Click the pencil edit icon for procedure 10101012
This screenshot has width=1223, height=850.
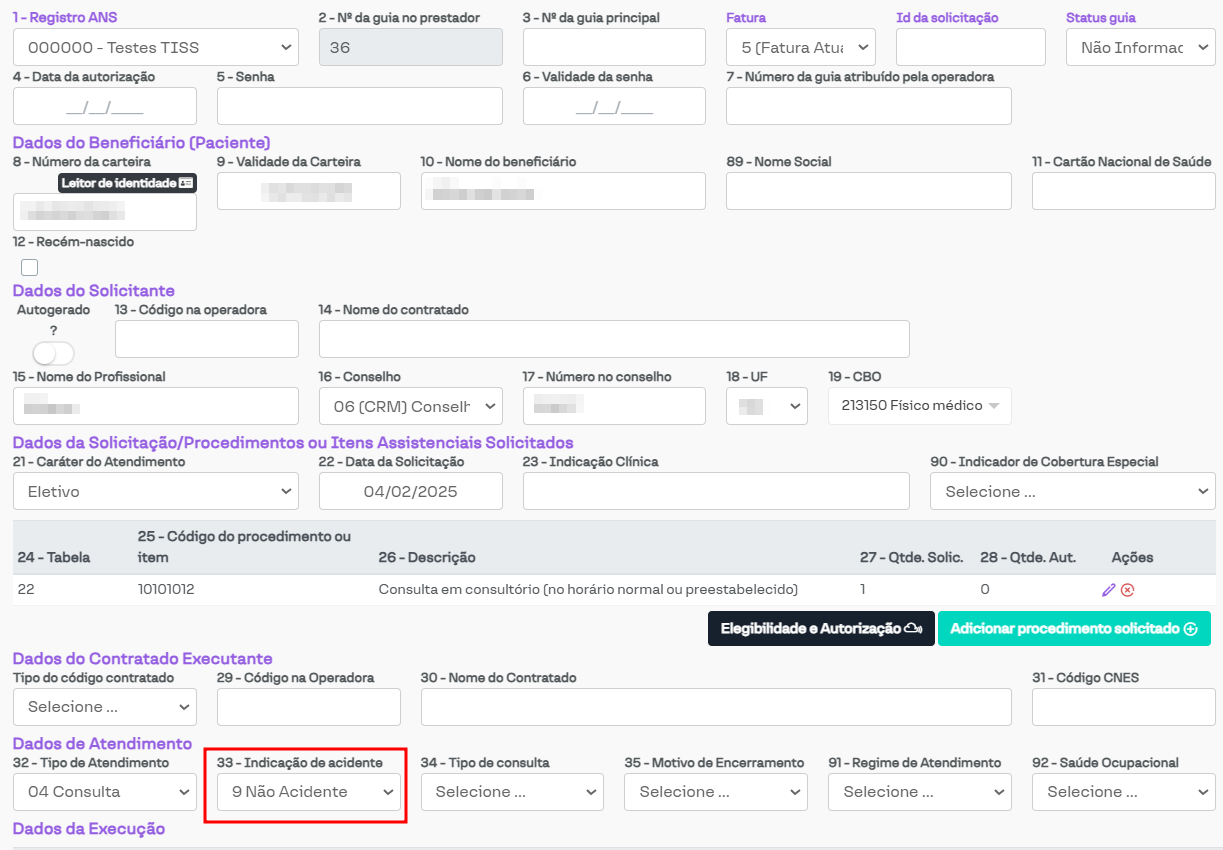[1108, 590]
